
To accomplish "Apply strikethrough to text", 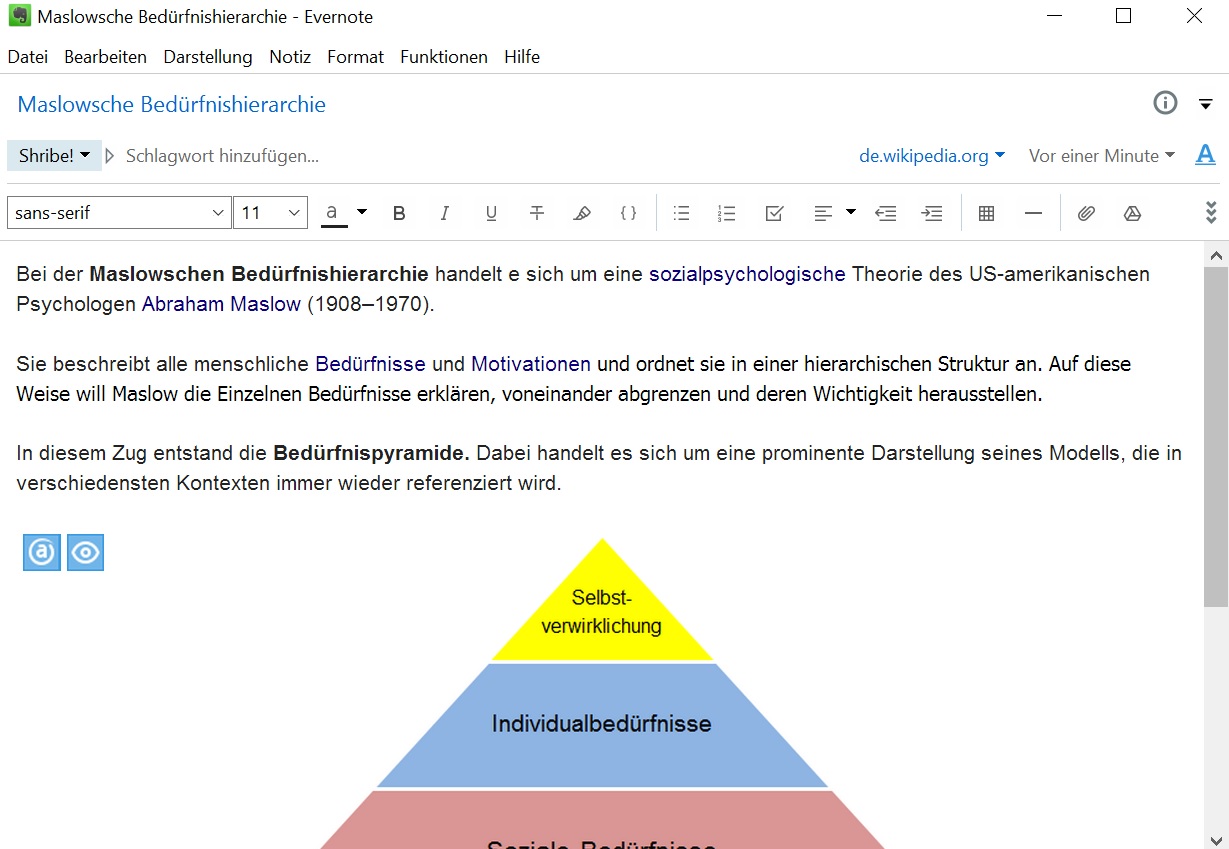I will tap(537, 213).
